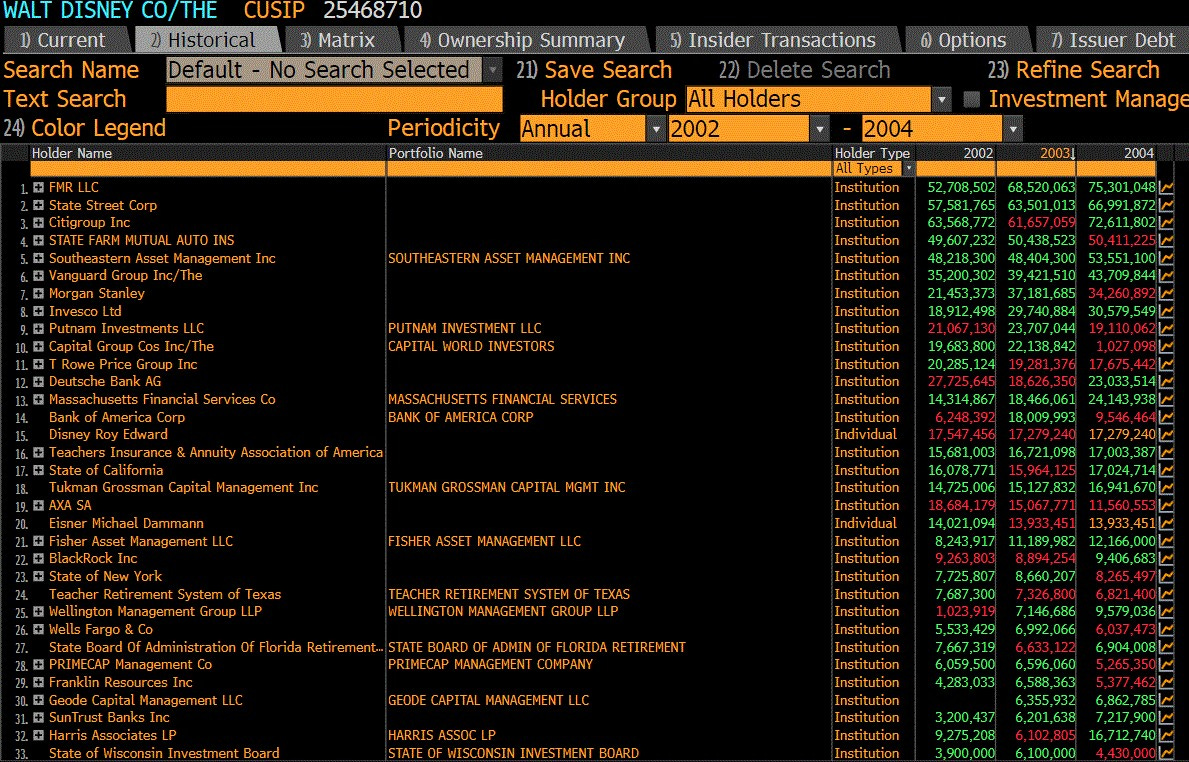Viewport: 1189px width, 762px height.
Task: Open chart icon for State of California row
Action: 1166,471
